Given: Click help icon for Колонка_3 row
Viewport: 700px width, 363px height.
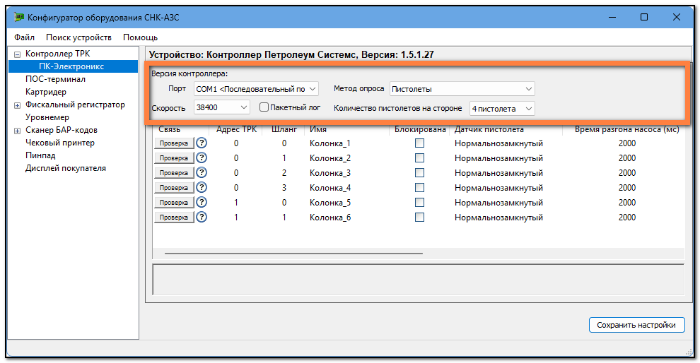Looking at the screenshot, I should click(x=202, y=172).
